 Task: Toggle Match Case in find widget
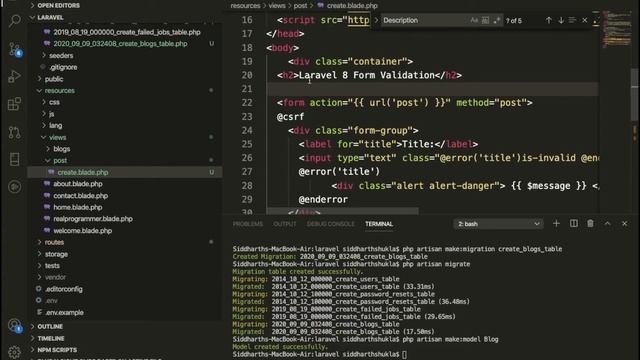474,20
